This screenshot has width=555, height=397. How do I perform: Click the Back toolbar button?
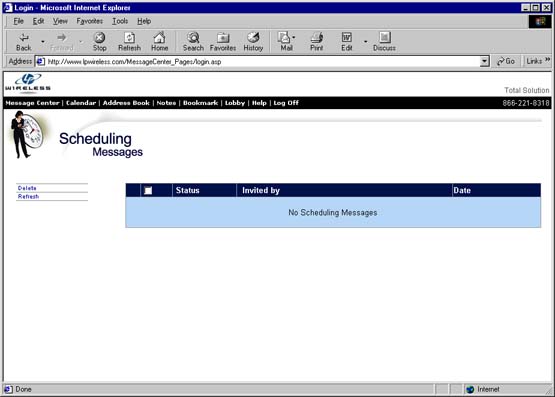click(24, 42)
